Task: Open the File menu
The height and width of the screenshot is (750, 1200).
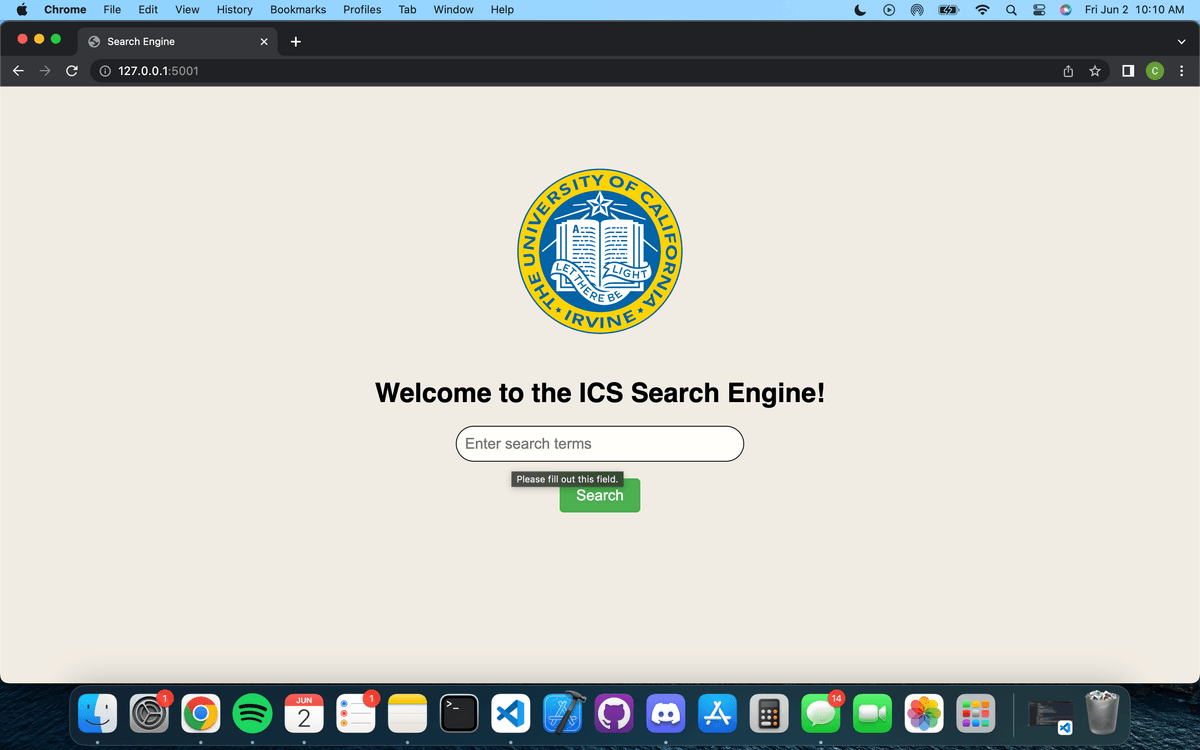Action: click(113, 10)
